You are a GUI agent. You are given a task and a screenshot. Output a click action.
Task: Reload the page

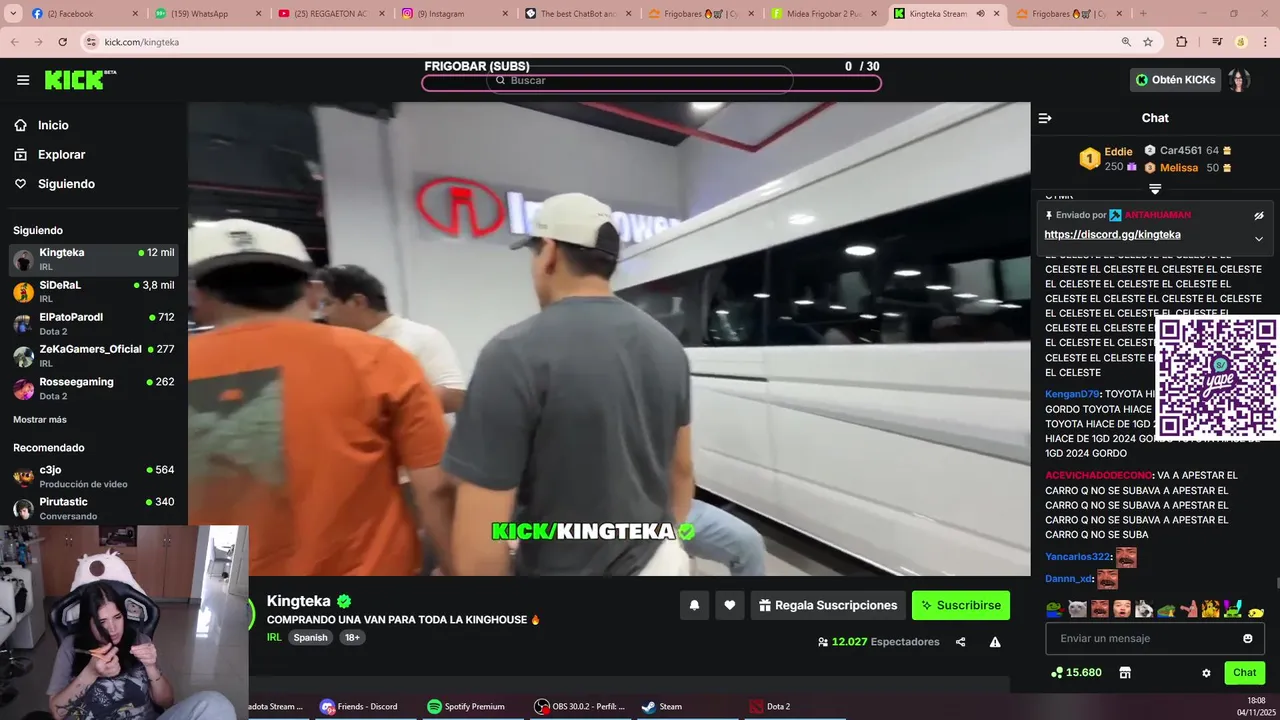[x=62, y=42]
